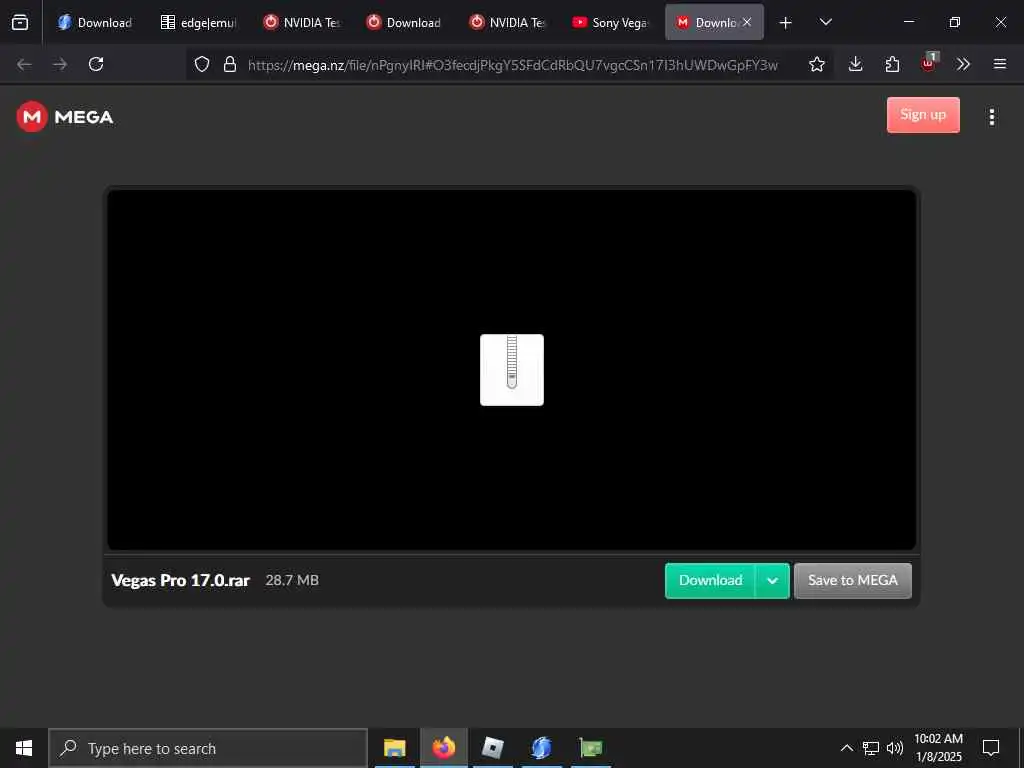Click the network status tray icon
The image size is (1024, 768).
click(x=871, y=748)
